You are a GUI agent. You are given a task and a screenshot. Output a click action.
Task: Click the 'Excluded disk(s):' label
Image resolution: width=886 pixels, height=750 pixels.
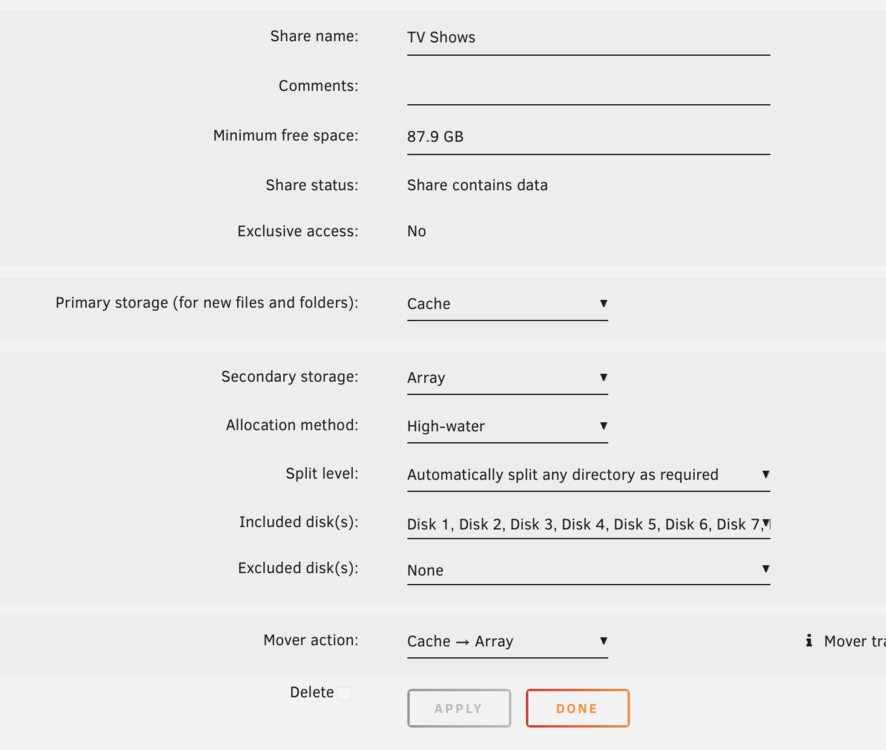[298, 568]
